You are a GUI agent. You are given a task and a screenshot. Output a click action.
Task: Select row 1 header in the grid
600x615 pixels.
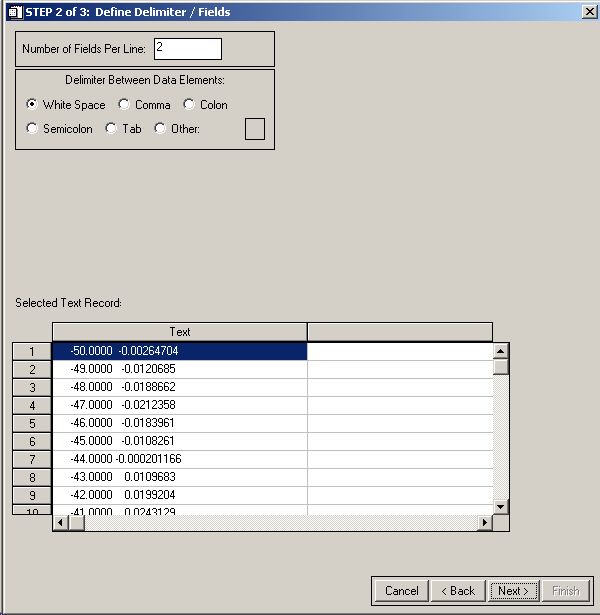point(32,351)
